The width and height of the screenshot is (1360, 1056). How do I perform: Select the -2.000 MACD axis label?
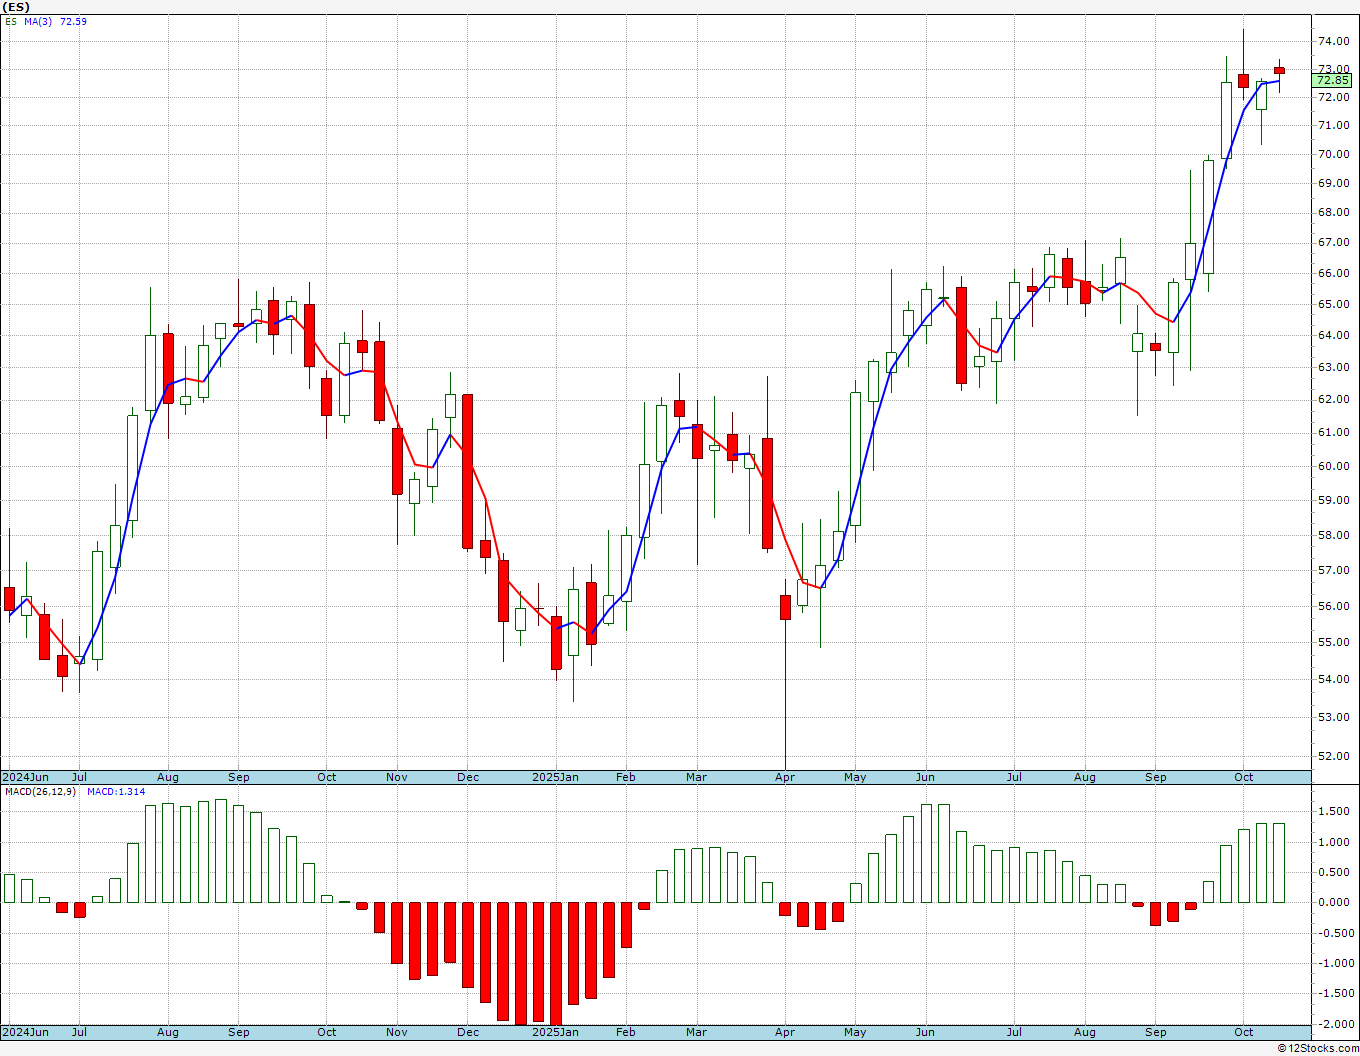coord(1334,1024)
